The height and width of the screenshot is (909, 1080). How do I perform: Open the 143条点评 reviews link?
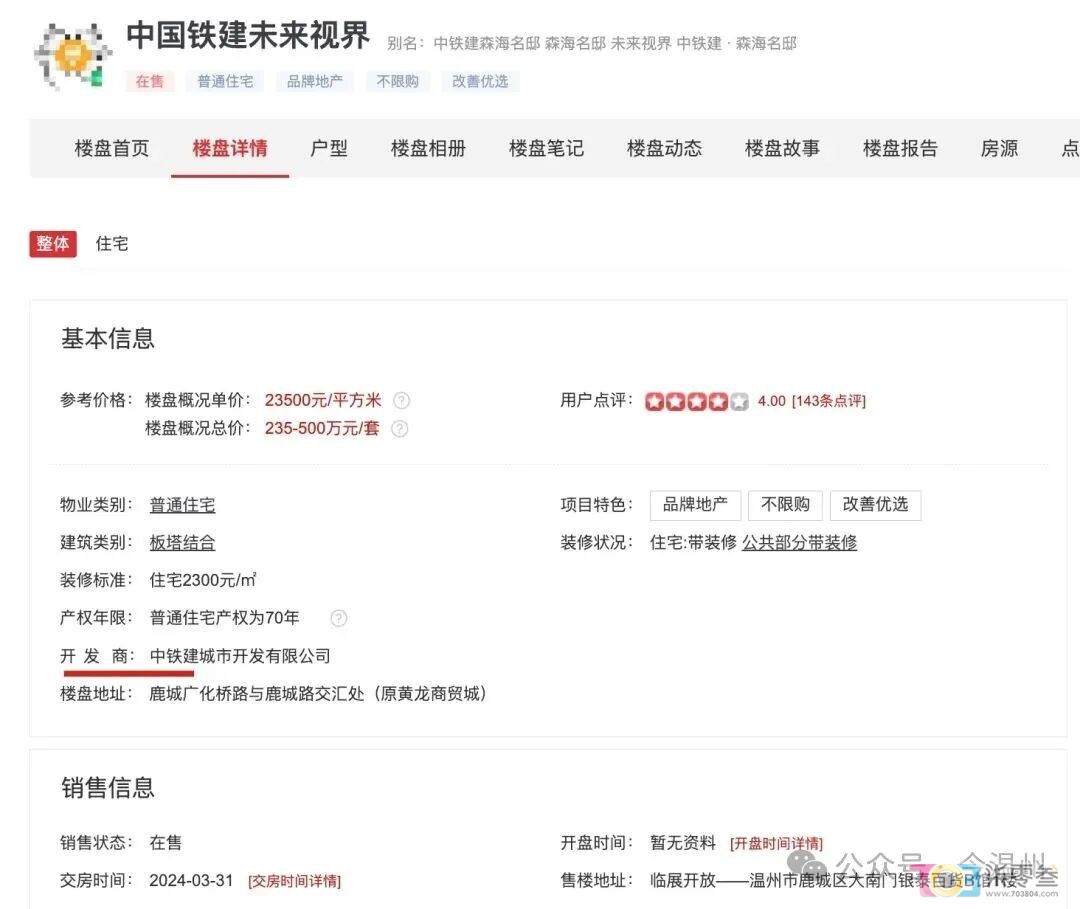click(829, 401)
